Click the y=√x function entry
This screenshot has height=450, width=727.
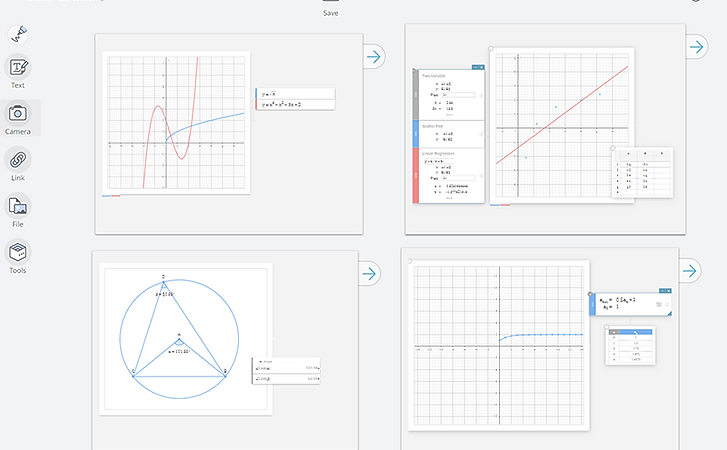click(x=295, y=94)
